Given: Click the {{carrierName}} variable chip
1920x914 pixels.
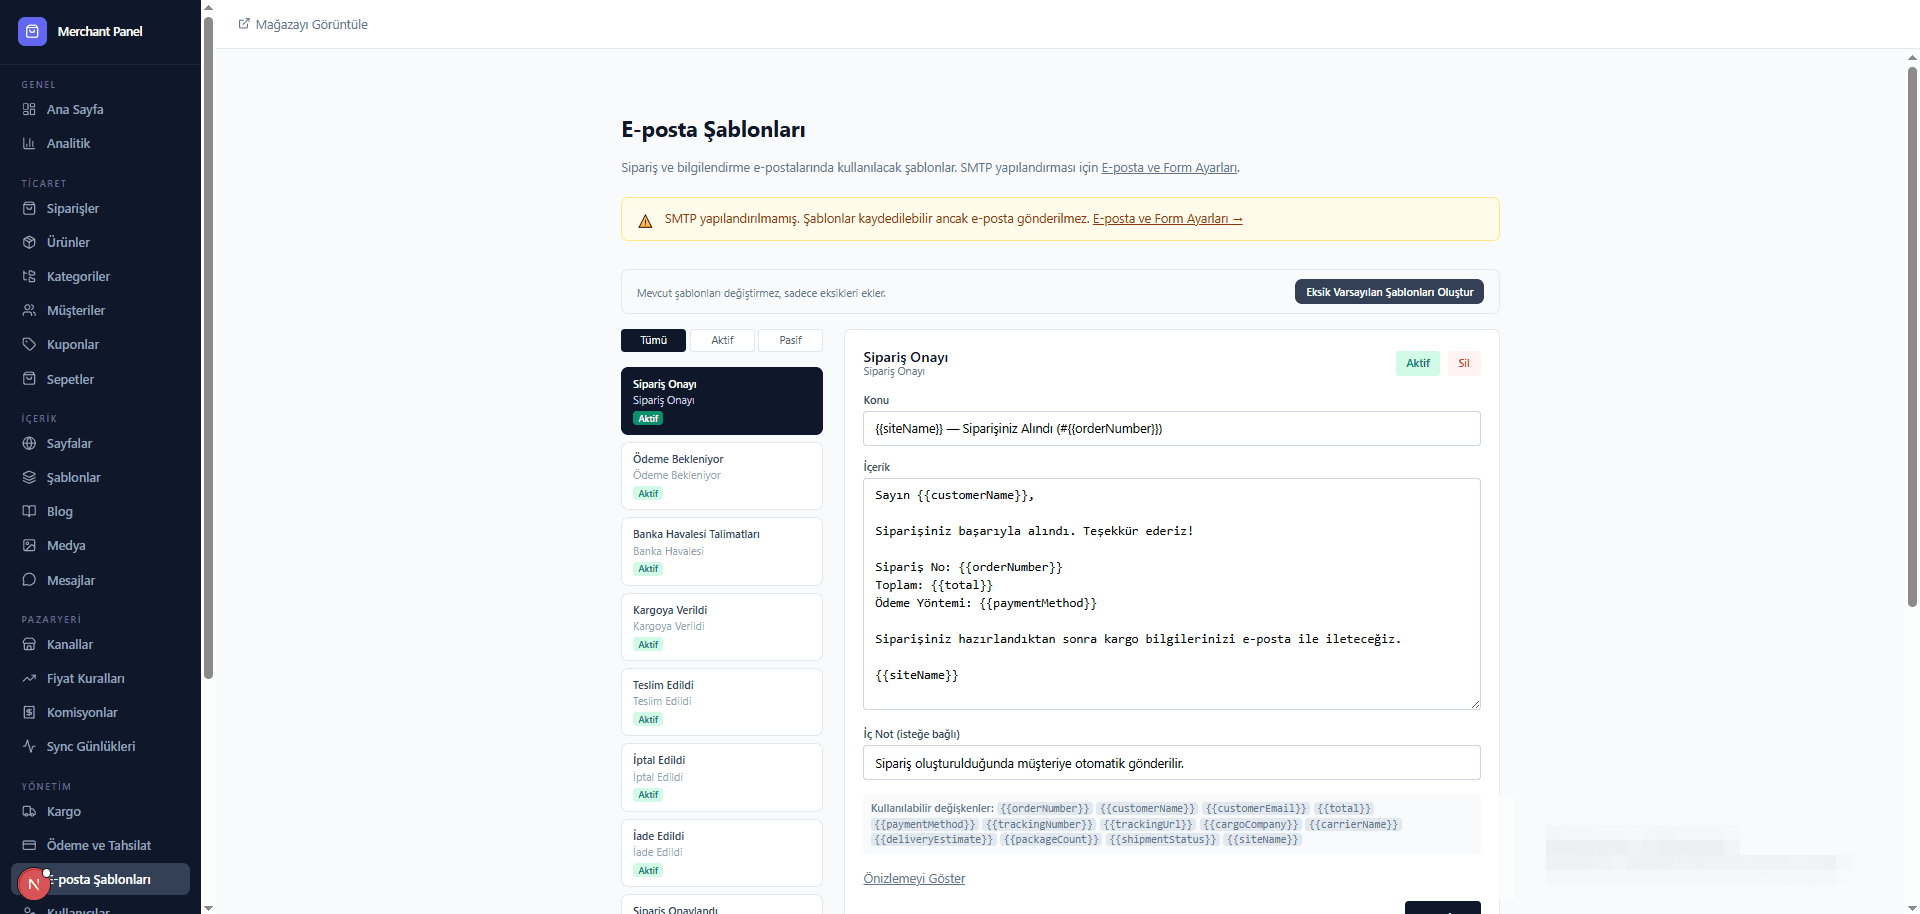Looking at the screenshot, I should pyautogui.click(x=1353, y=825).
